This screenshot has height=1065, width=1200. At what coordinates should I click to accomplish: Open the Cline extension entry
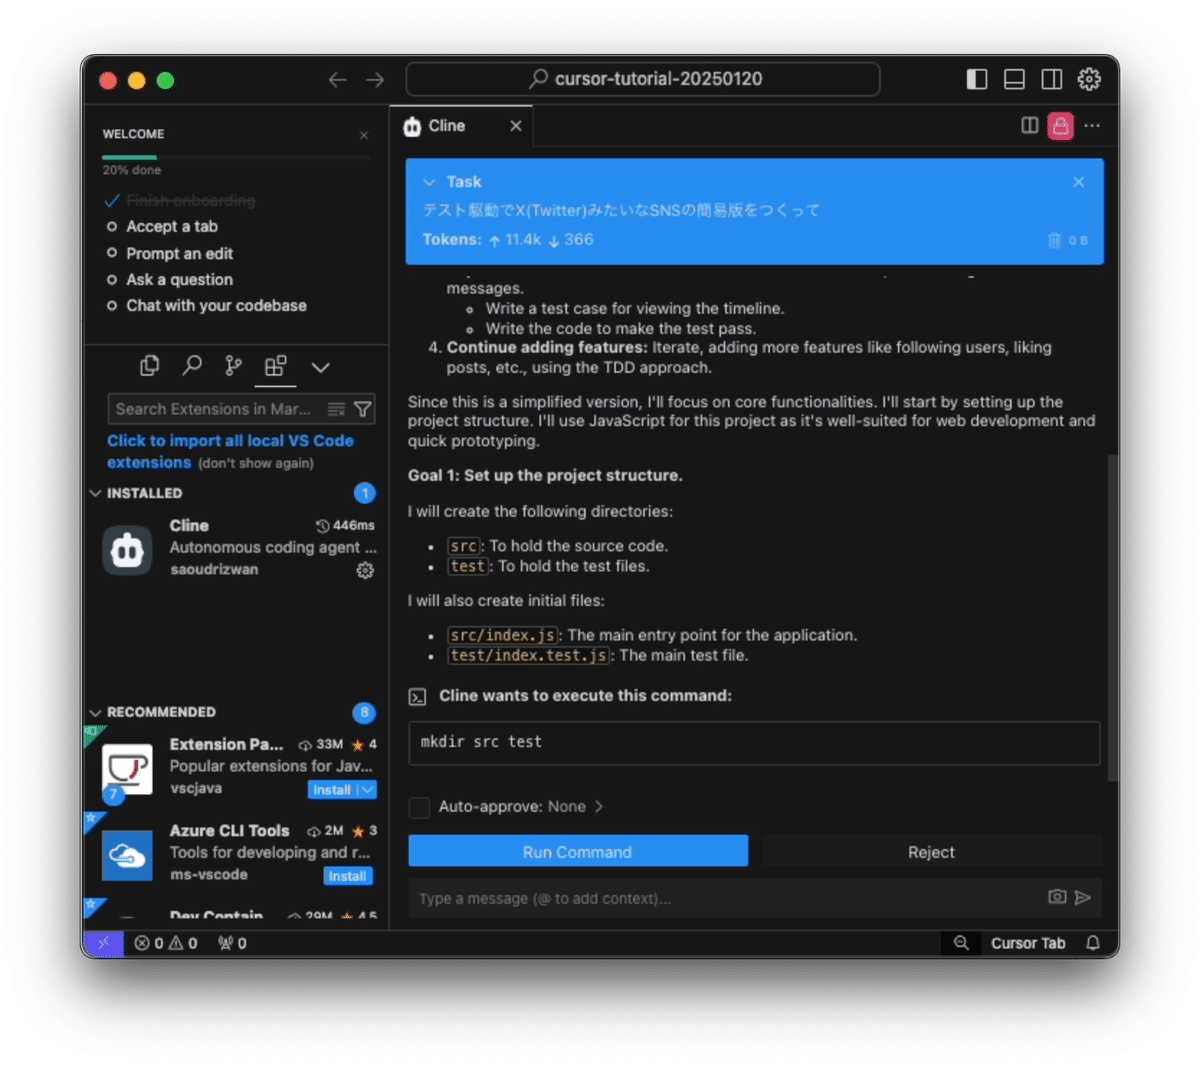[238, 548]
